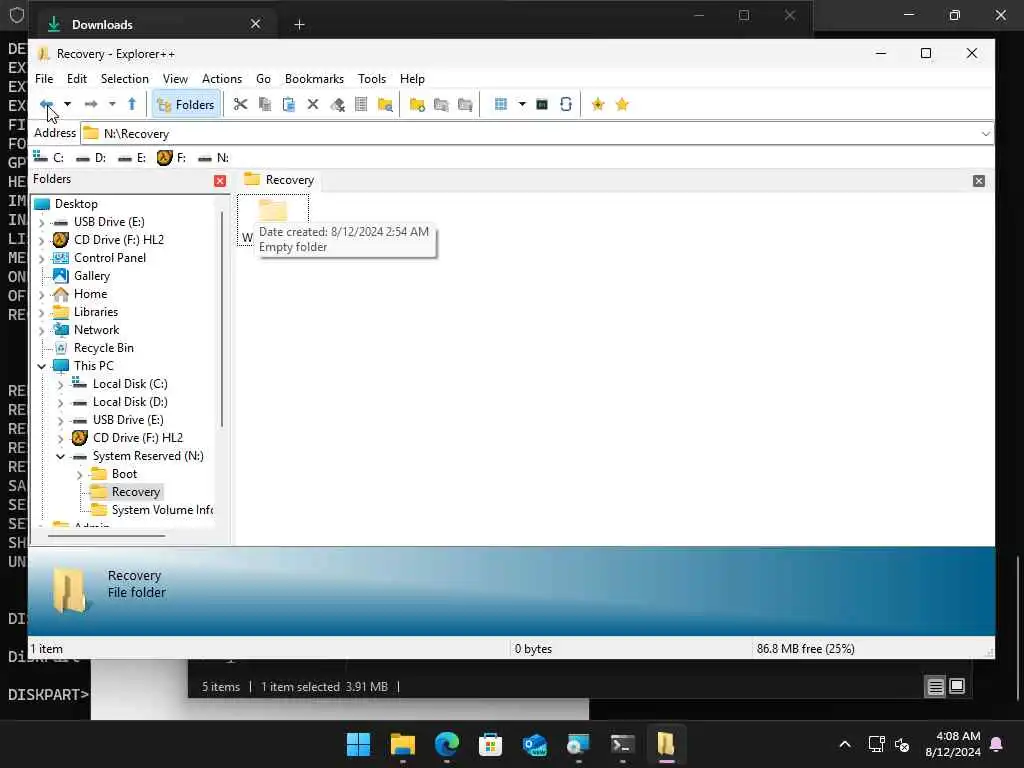The height and width of the screenshot is (768, 1024).
Task: Select the Recovery tab
Action: tap(280, 180)
